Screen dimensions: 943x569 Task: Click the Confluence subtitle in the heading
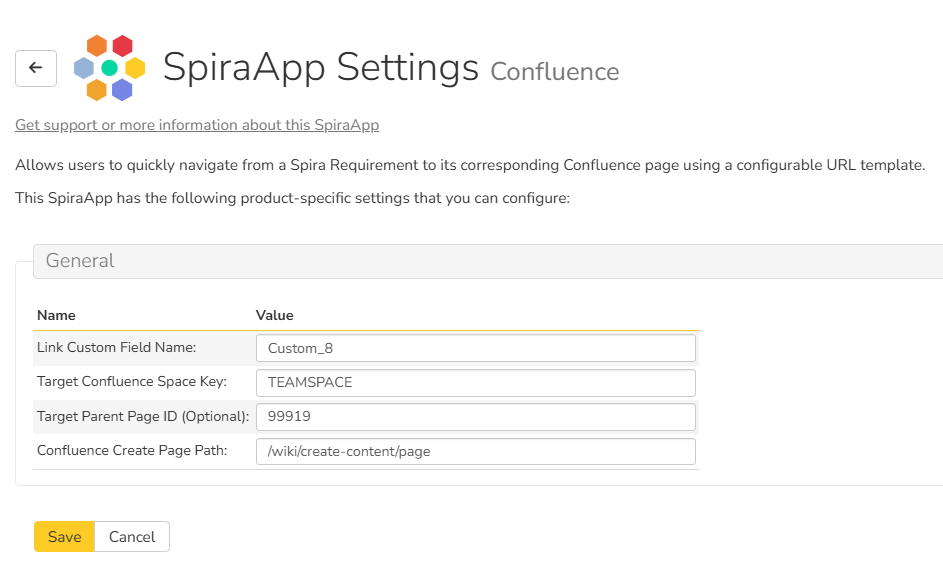[x=555, y=72]
